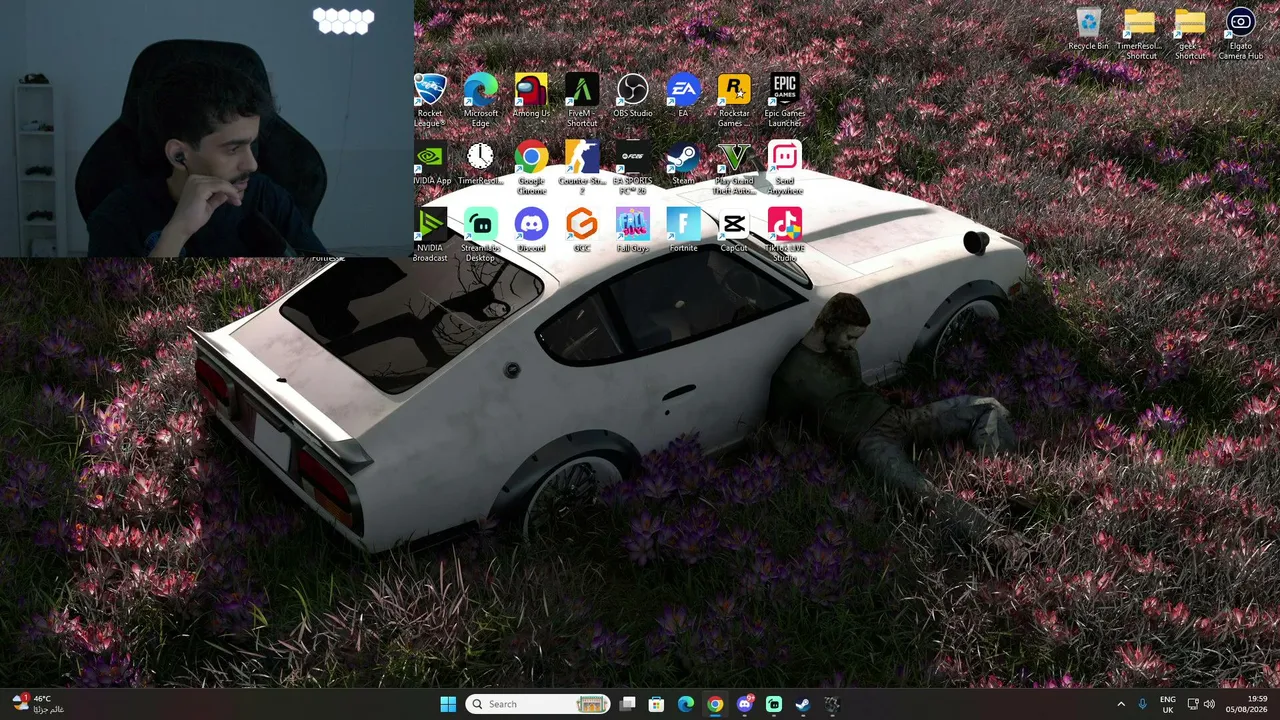Select the geek Shortcut folder icon
This screenshot has height=720, width=1280.
coord(1190,33)
